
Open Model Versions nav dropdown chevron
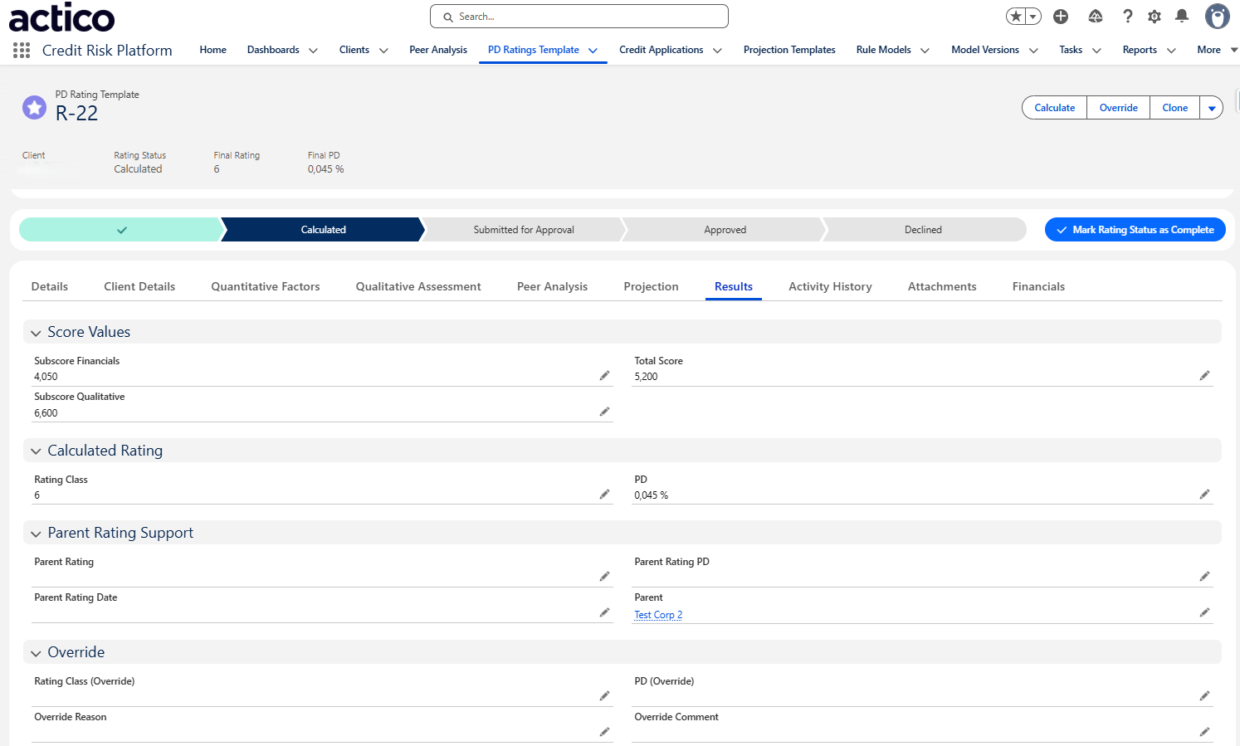1033,50
